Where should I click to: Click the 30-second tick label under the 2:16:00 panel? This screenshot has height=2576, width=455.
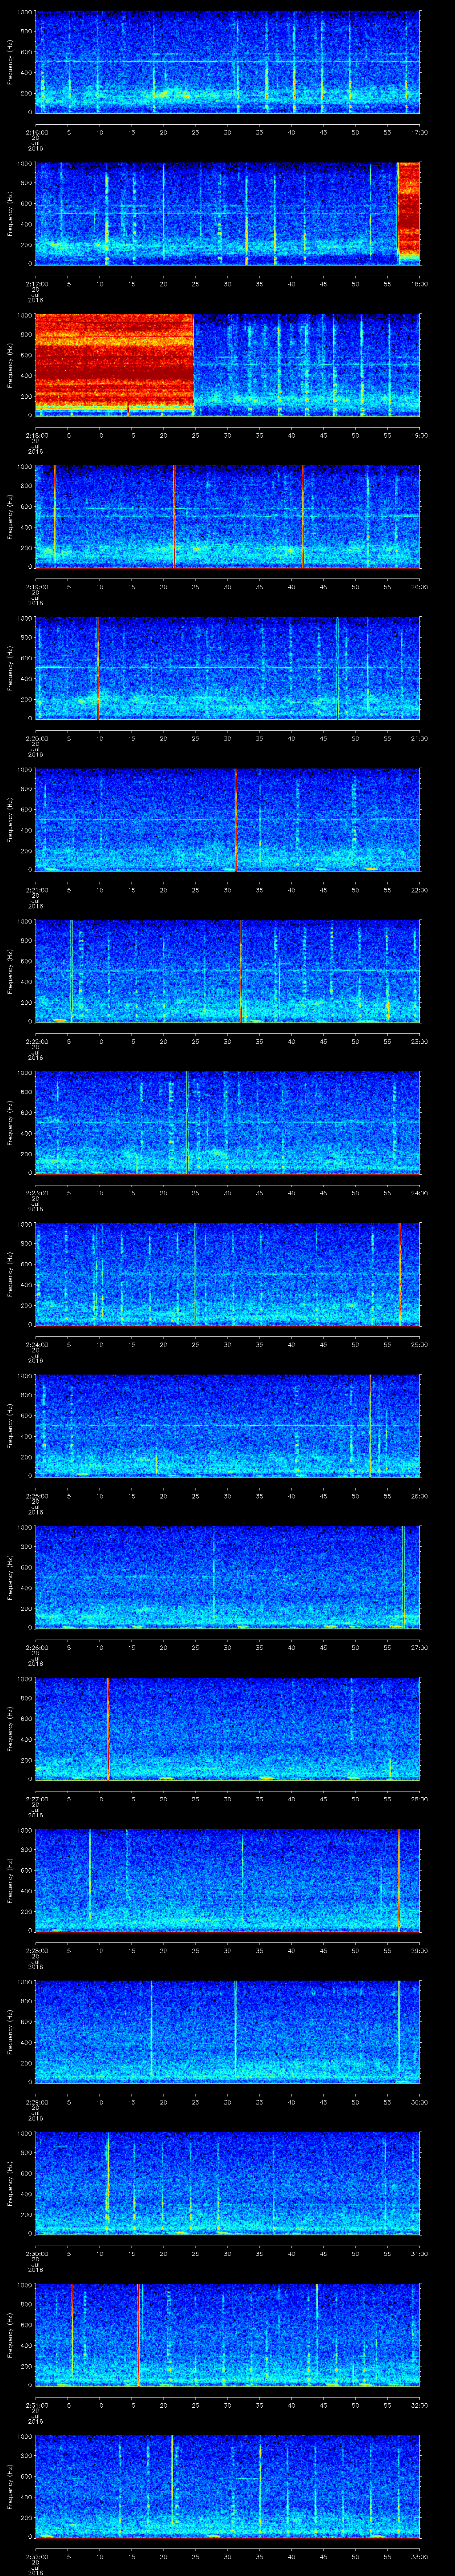point(227,132)
